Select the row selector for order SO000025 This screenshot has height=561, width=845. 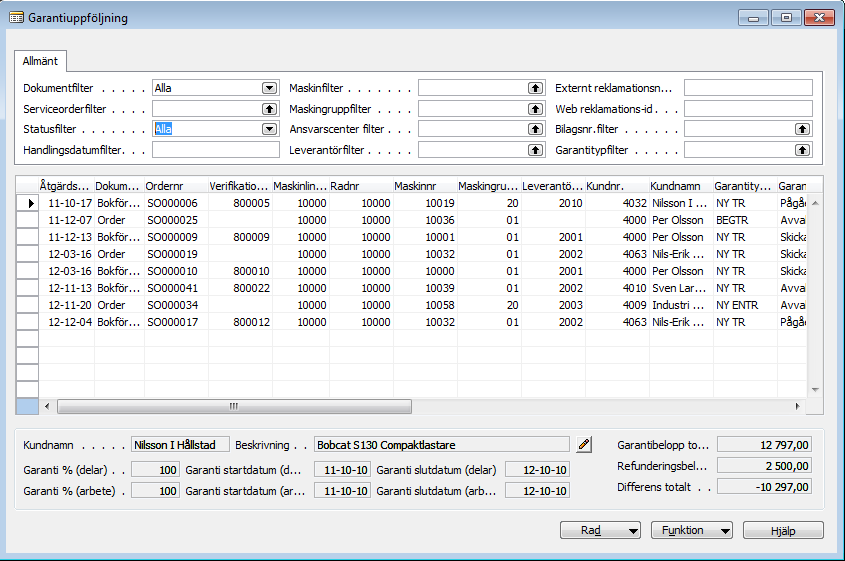point(27,220)
